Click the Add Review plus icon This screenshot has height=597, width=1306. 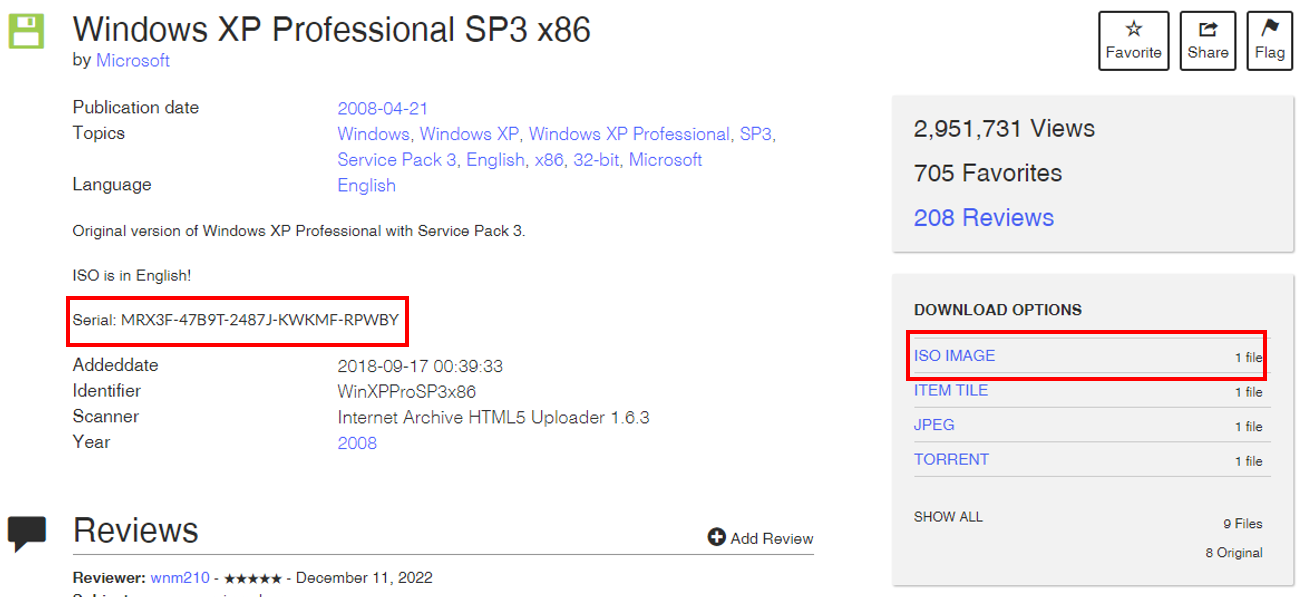[x=716, y=538]
